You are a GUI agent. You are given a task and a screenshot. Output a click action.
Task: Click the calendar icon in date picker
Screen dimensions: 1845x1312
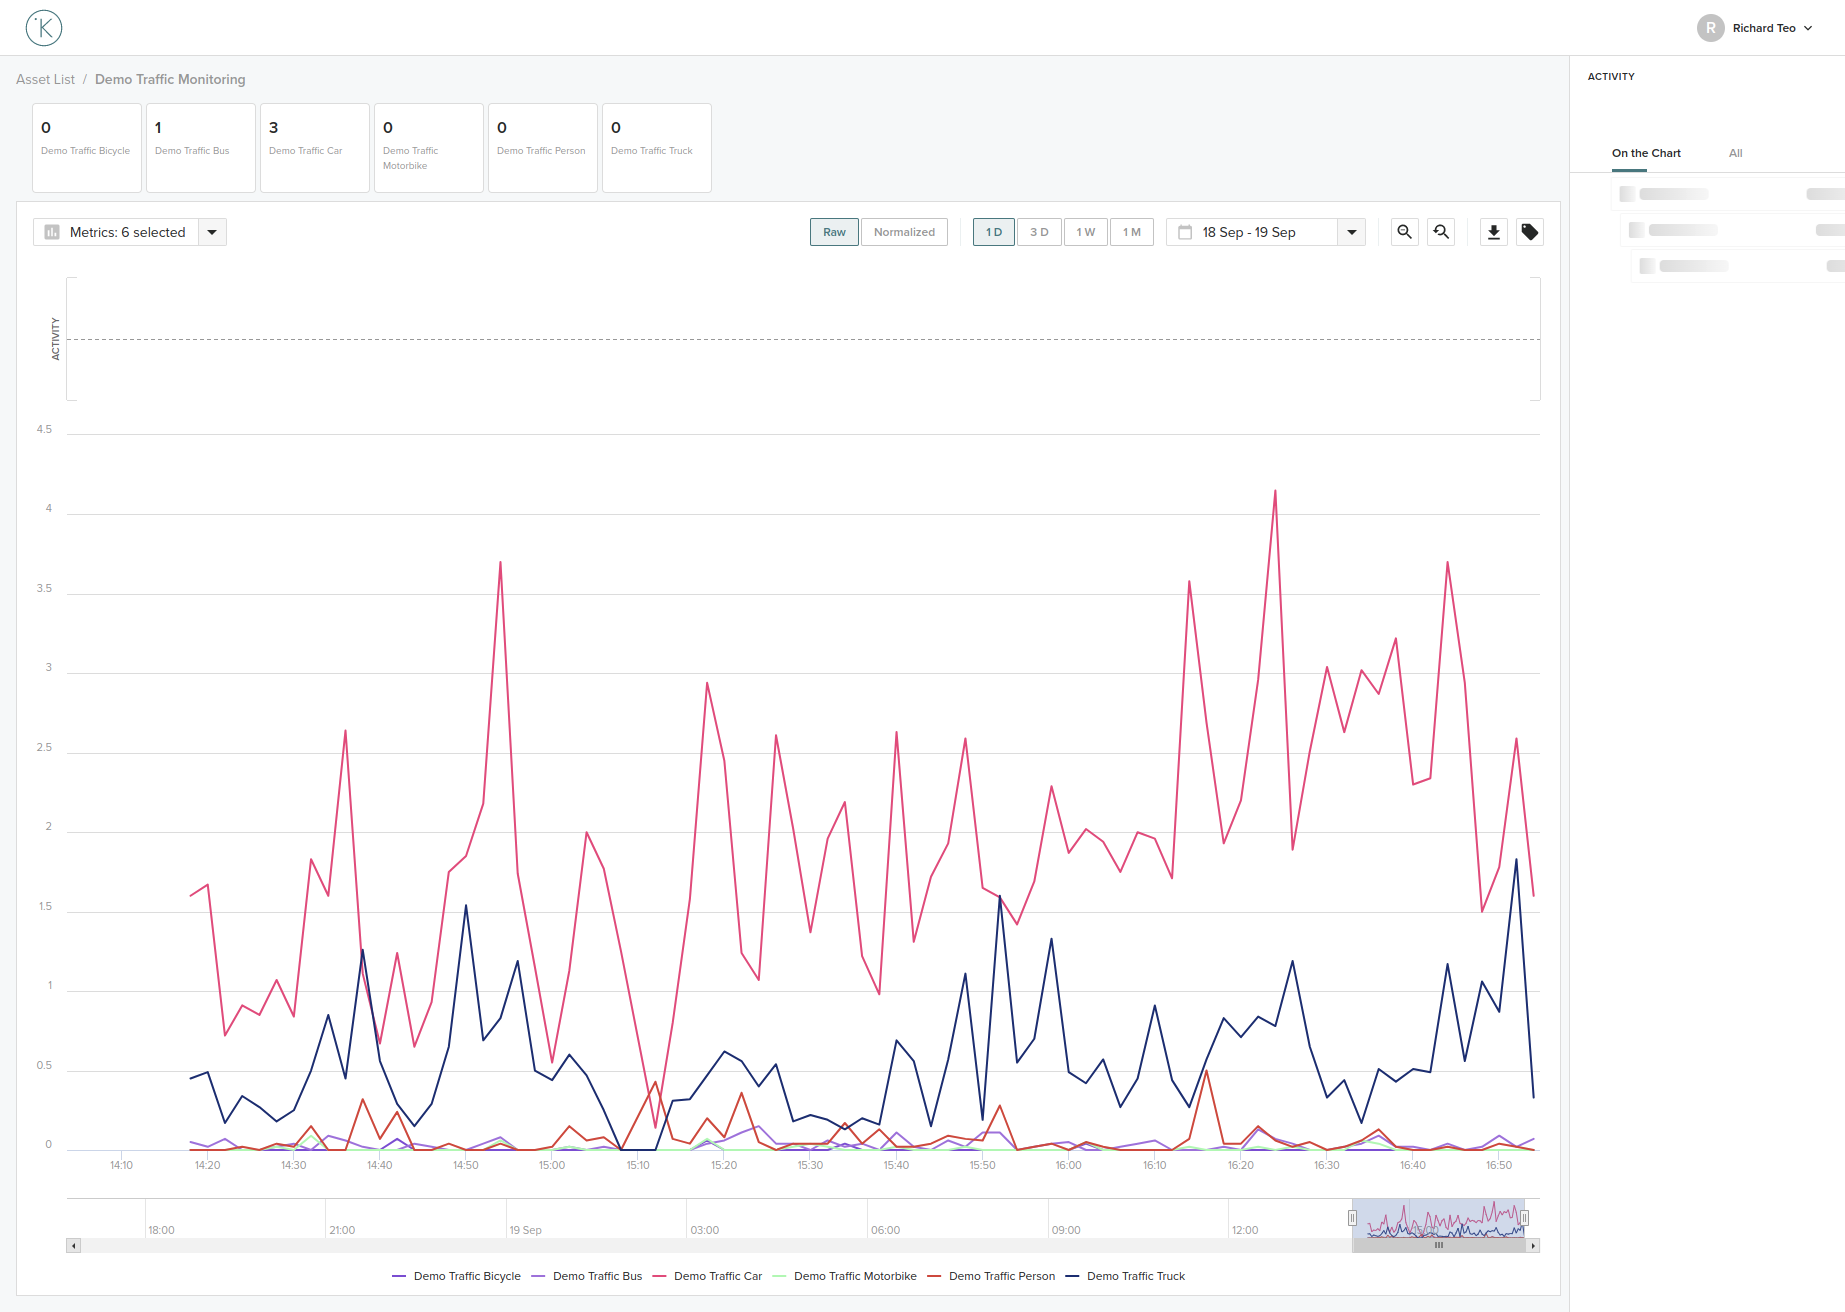coord(1185,232)
